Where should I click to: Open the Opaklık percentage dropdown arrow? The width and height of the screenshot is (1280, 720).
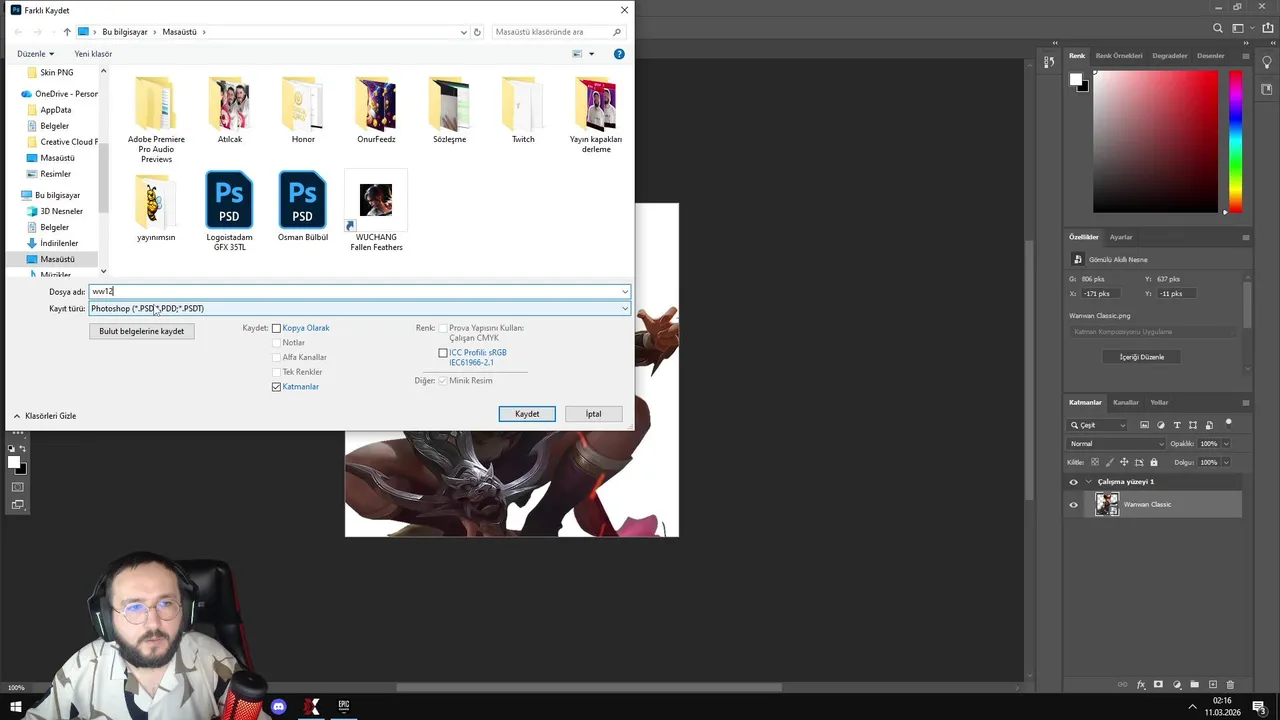1226,444
